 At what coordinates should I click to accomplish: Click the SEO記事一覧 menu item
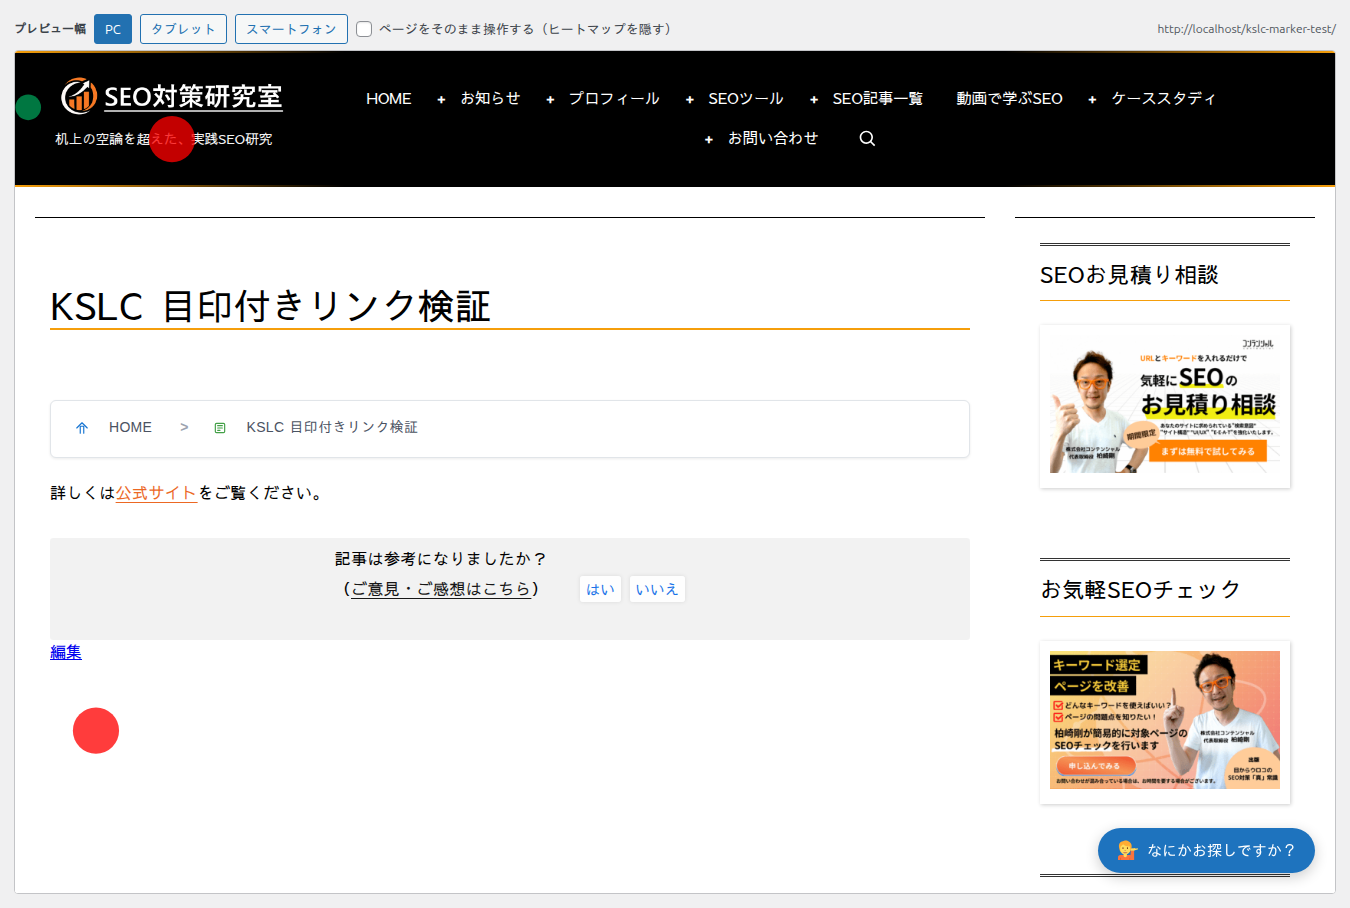(878, 98)
